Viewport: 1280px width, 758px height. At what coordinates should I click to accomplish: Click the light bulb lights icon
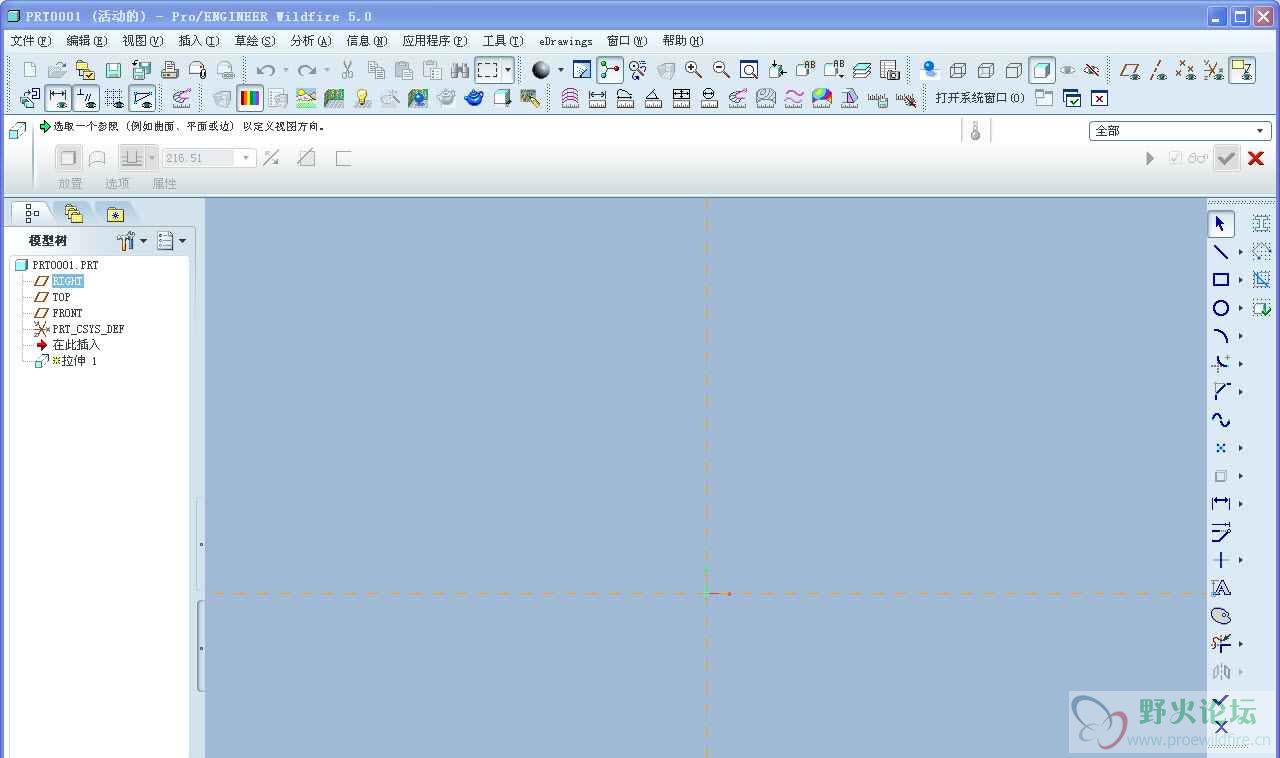point(362,98)
